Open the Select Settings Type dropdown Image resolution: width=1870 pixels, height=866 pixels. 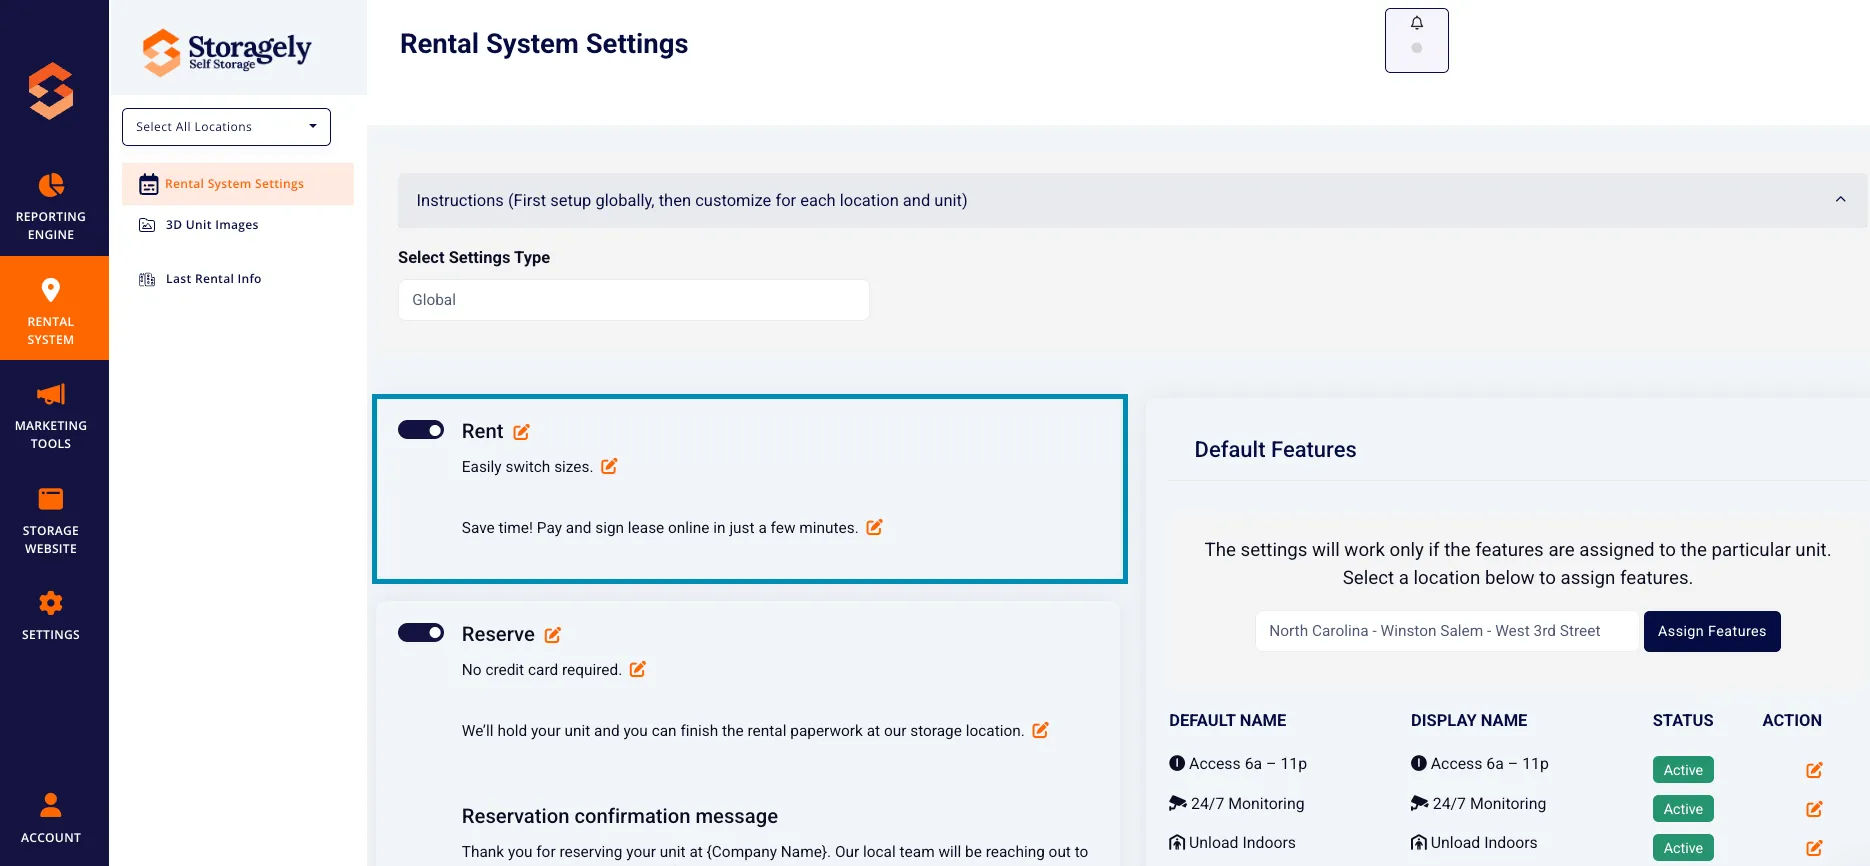pyautogui.click(x=634, y=300)
